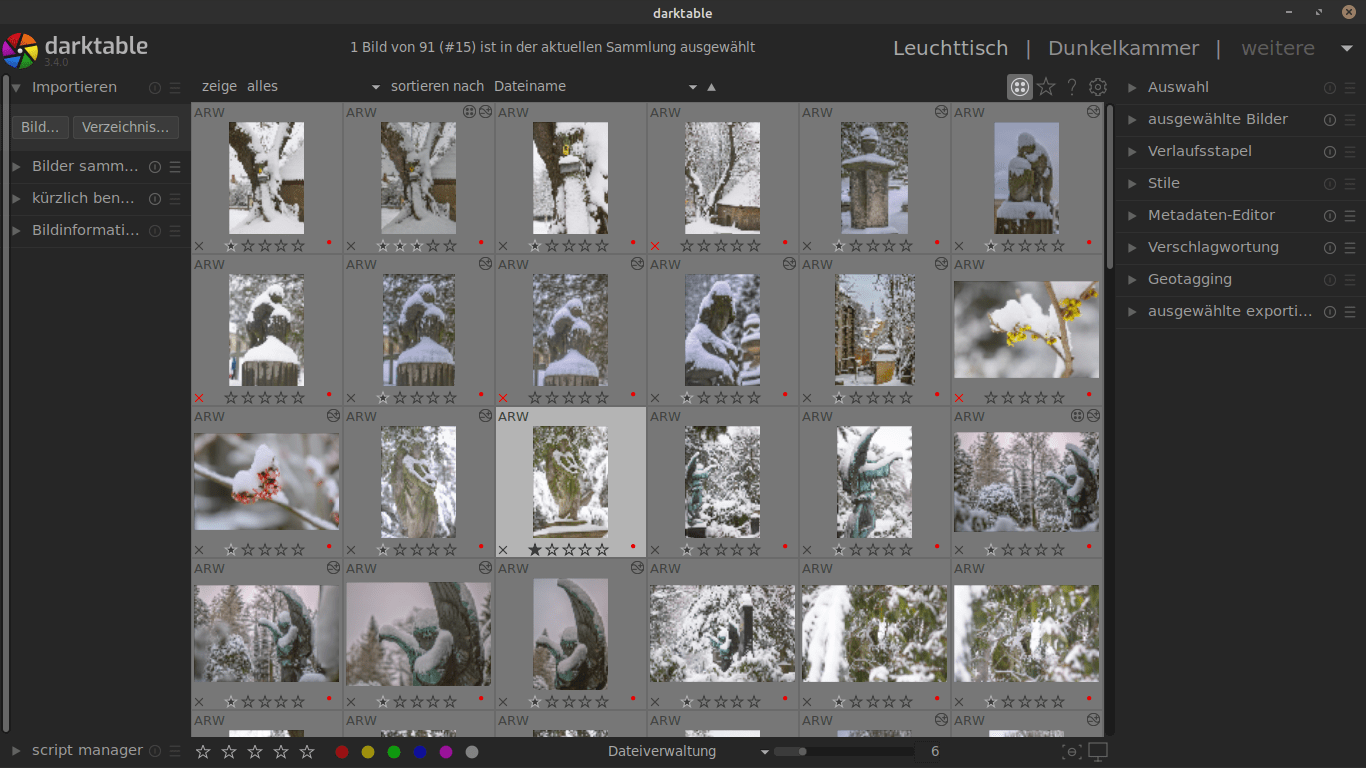Open presets menu of Bildinformationen module
The height and width of the screenshot is (768, 1366).
[175, 231]
